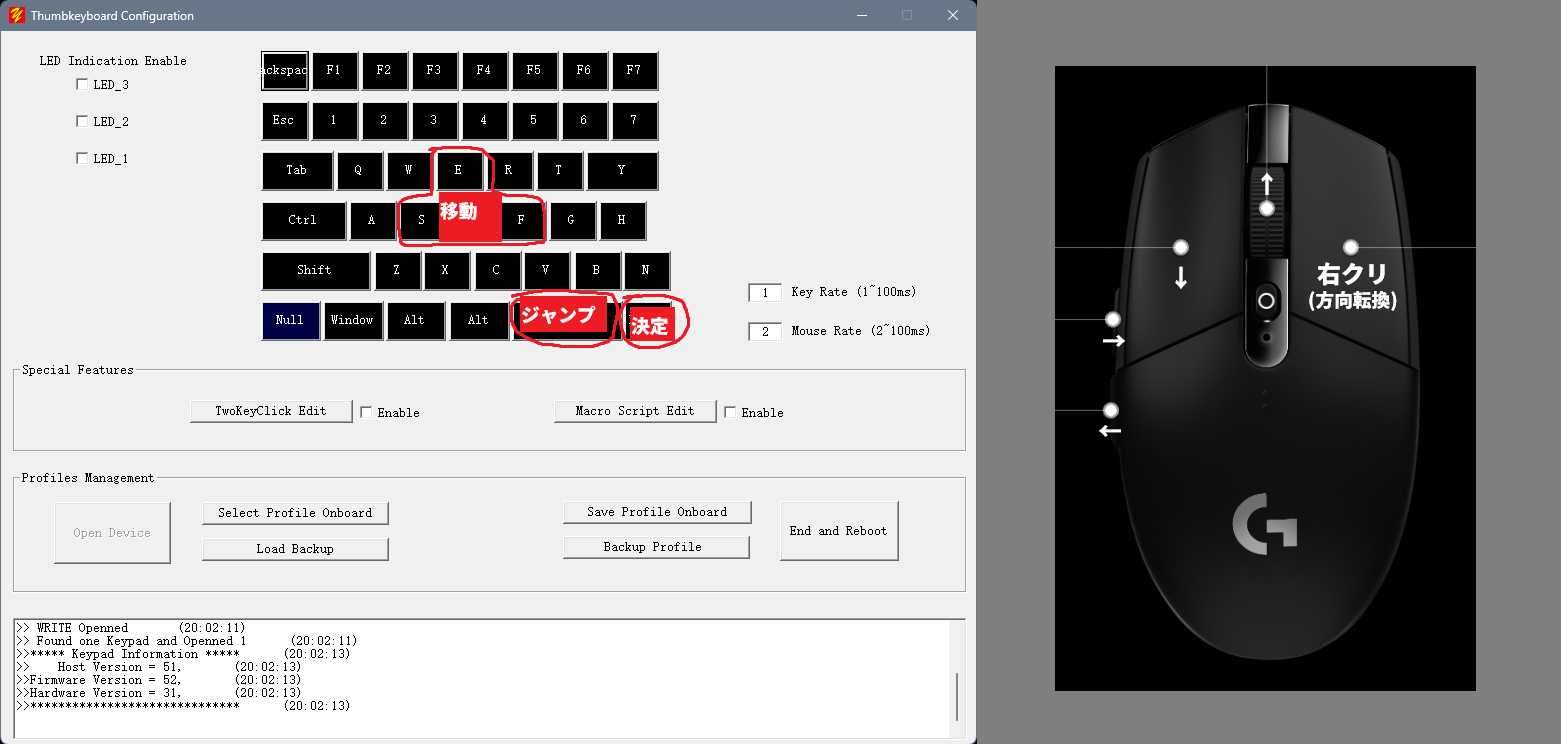Click the Save Profile Onboard button
Screen dimensions: 1561x744
point(656,512)
